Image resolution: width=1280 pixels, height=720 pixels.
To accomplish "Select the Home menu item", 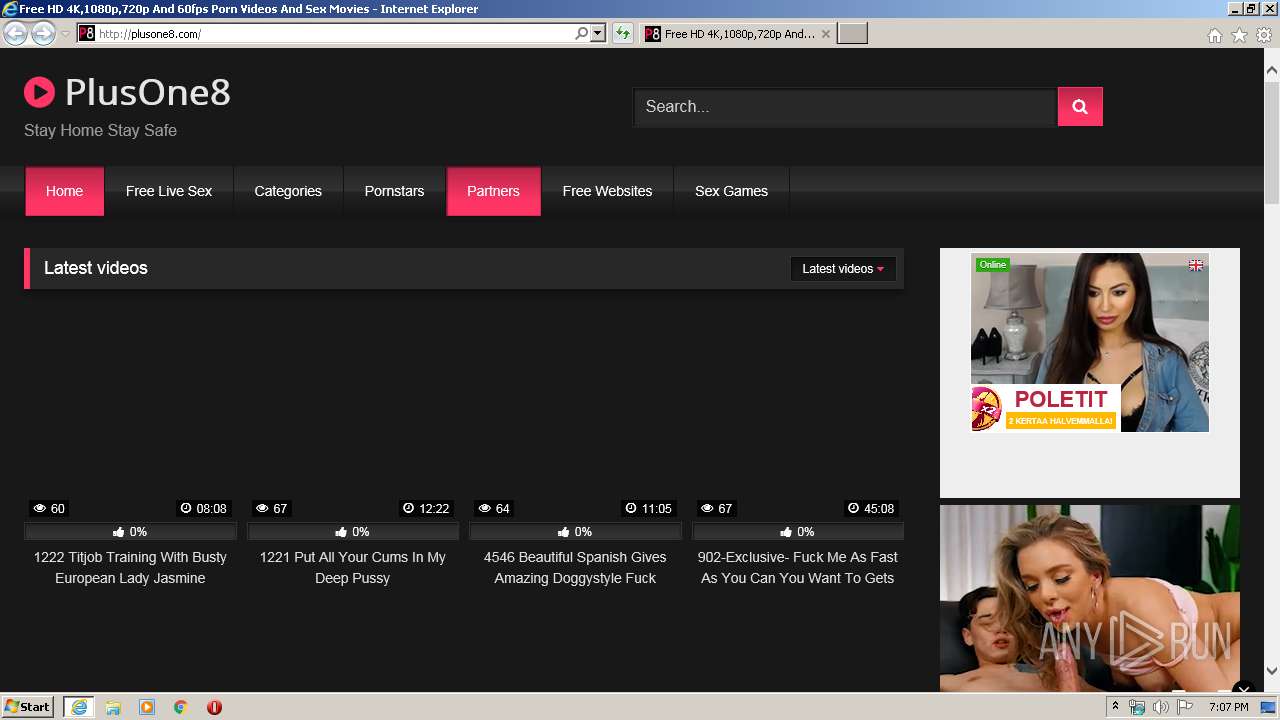I will tap(64, 191).
